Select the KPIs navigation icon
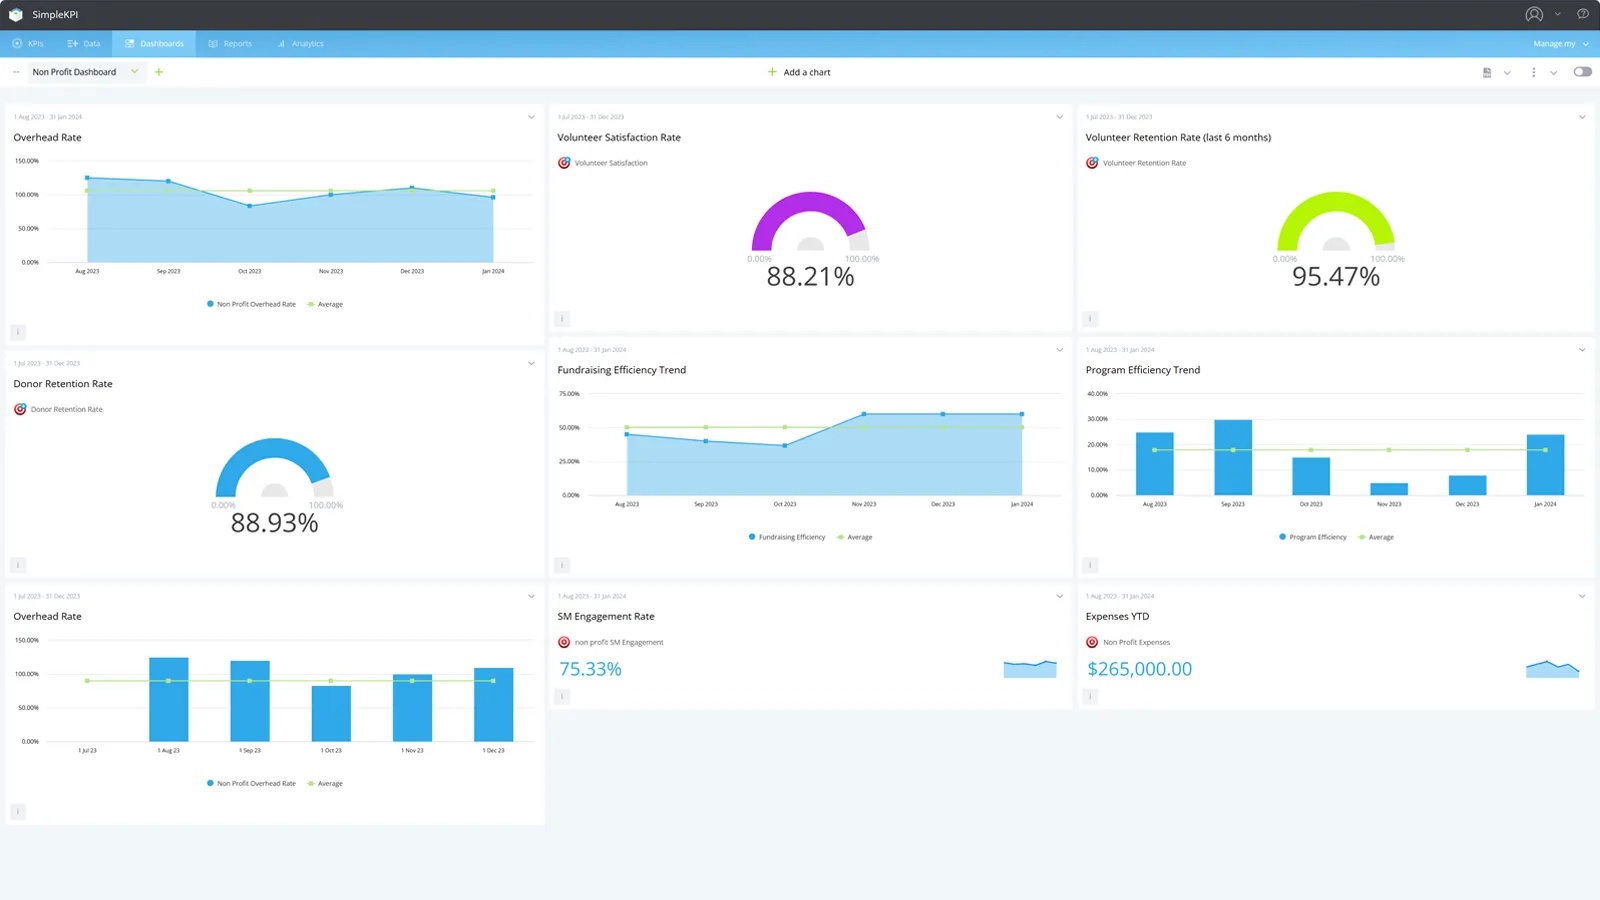 [x=17, y=43]
